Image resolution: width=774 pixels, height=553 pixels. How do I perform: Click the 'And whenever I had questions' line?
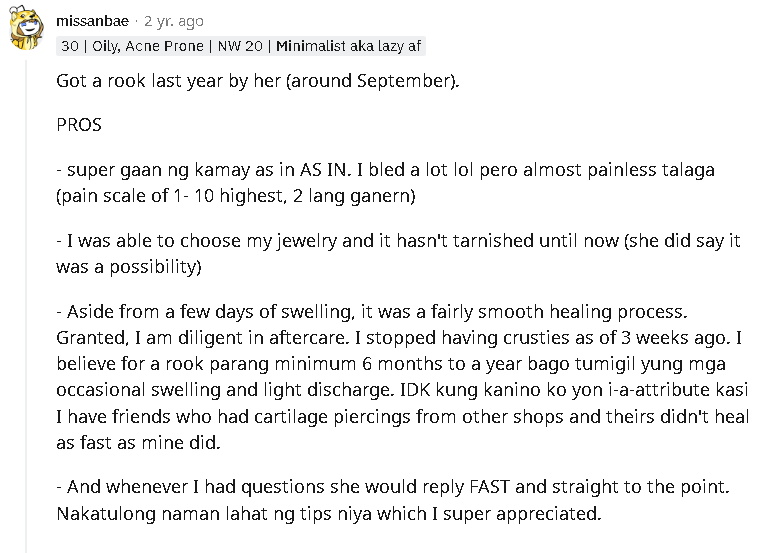[x=392, y=487]
